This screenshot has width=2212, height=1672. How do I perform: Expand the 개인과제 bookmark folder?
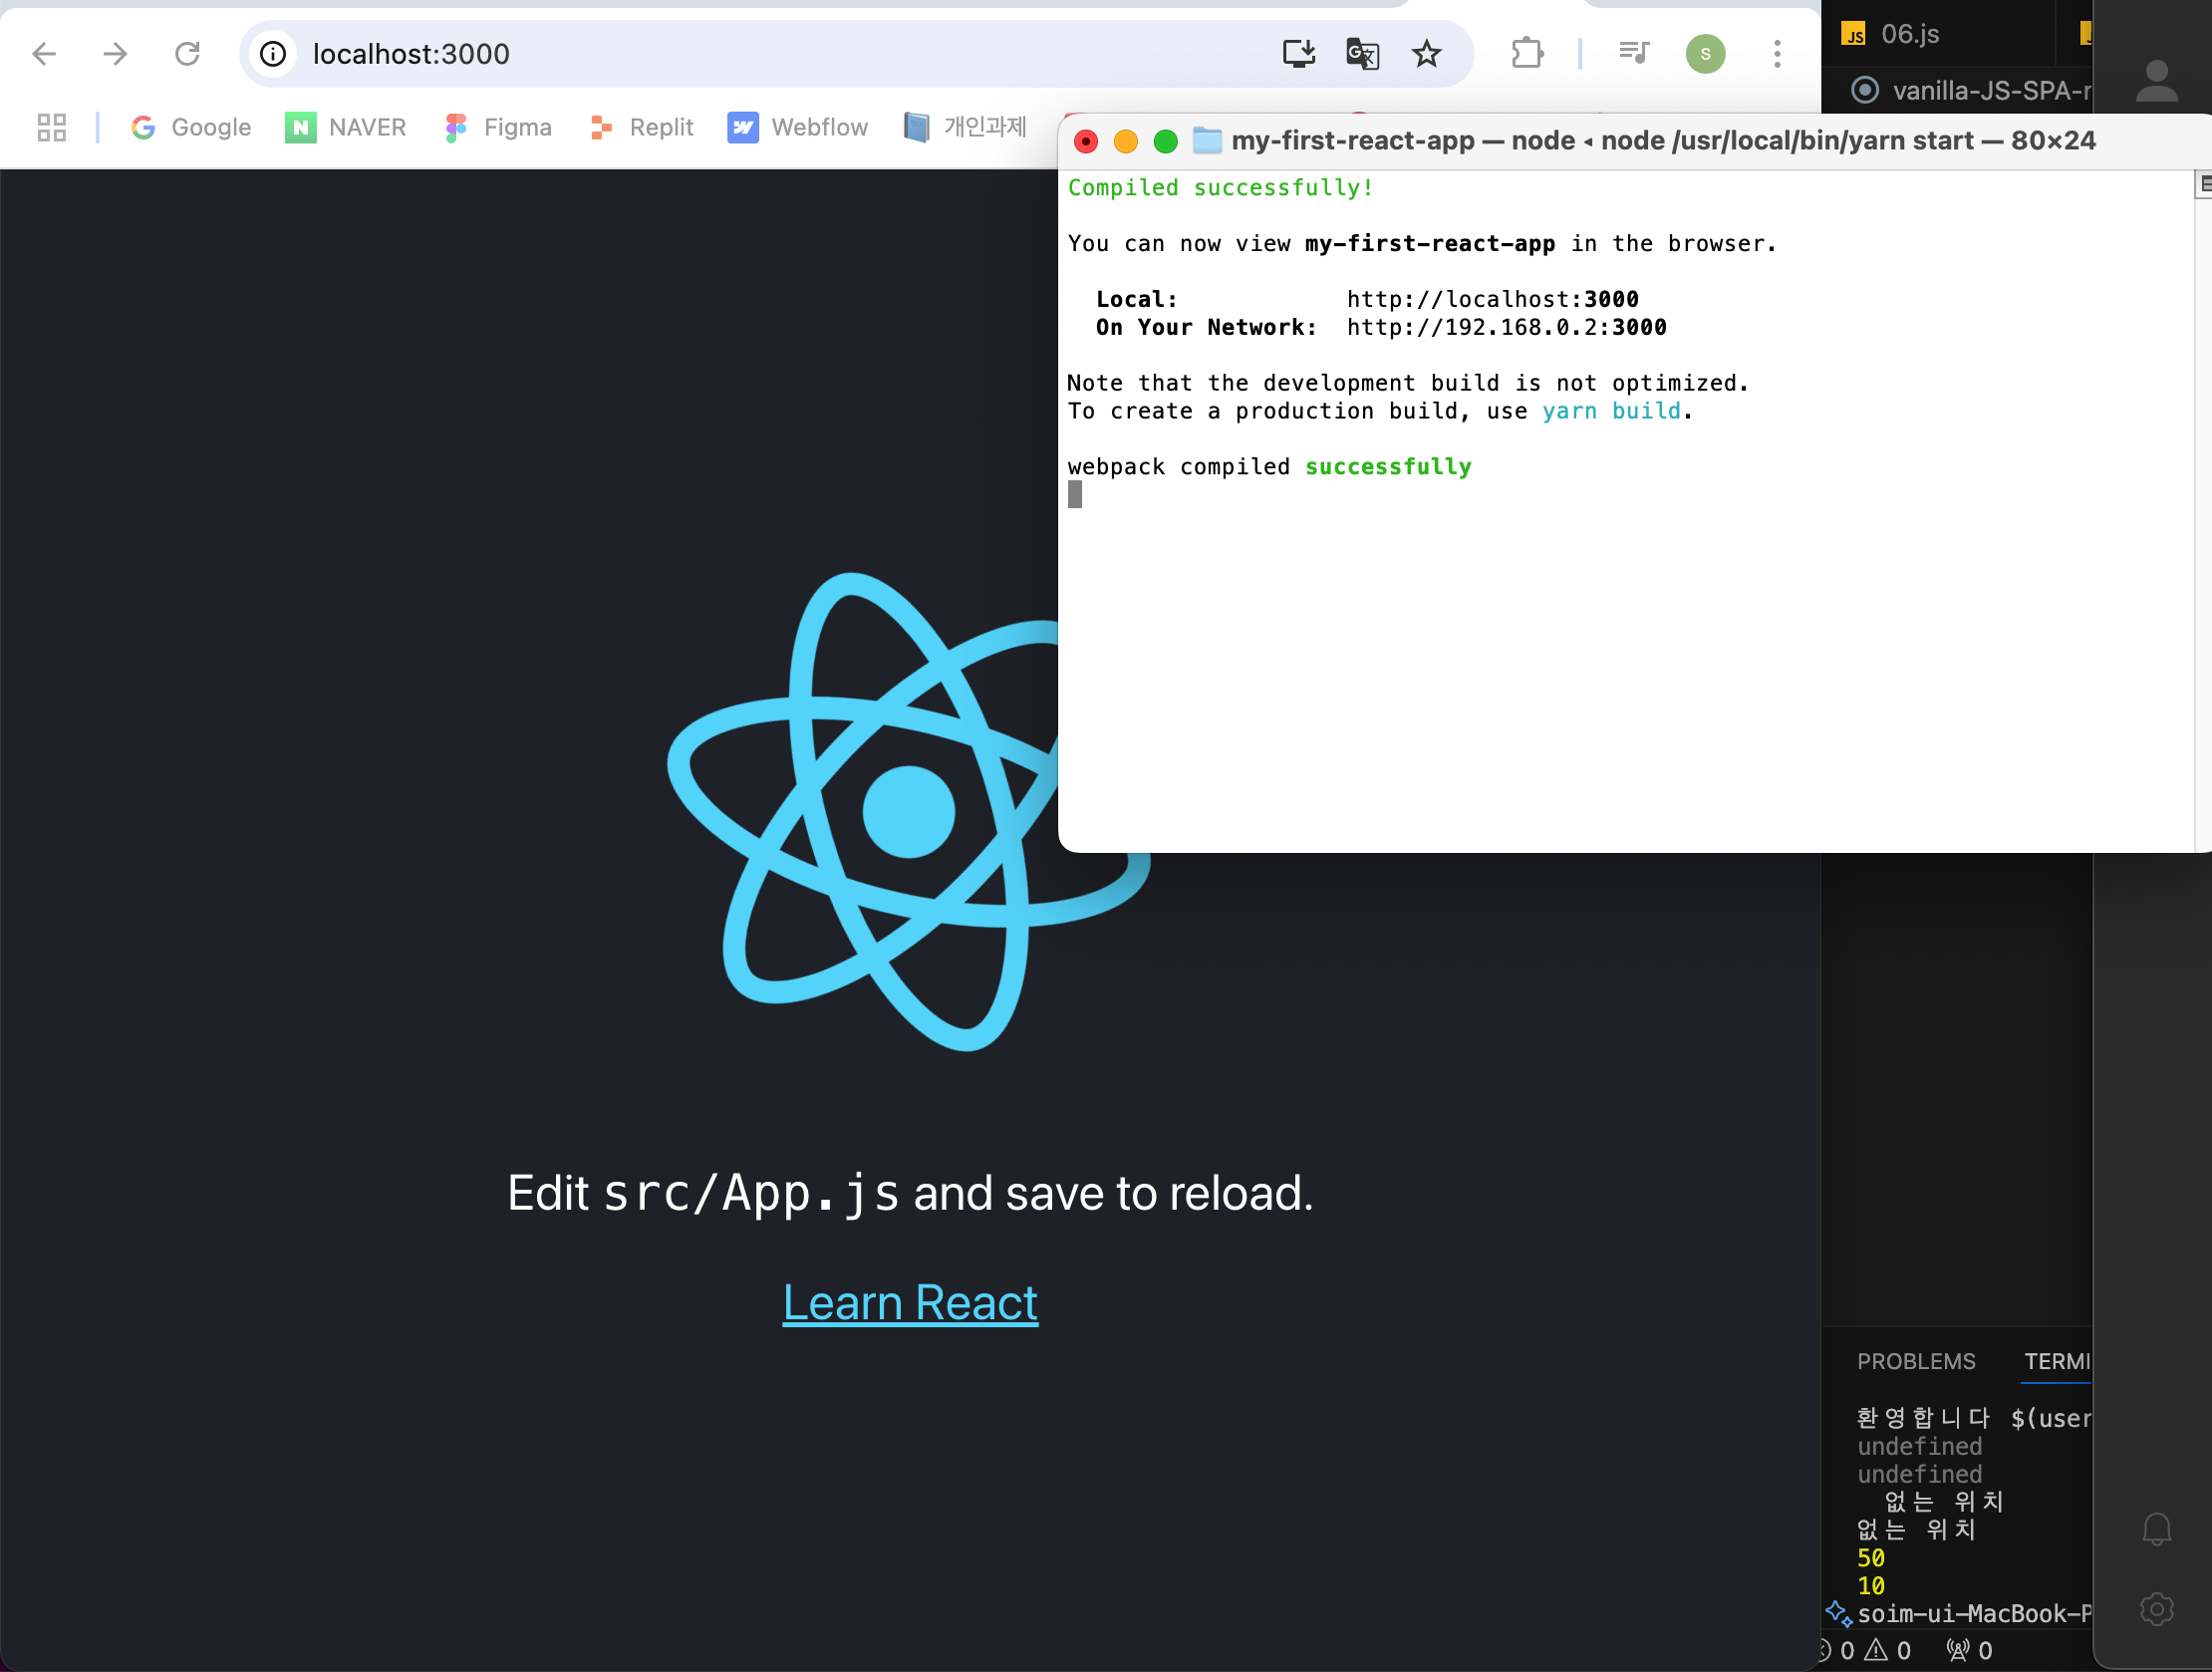pyautogui.click(x=965, y=127)
